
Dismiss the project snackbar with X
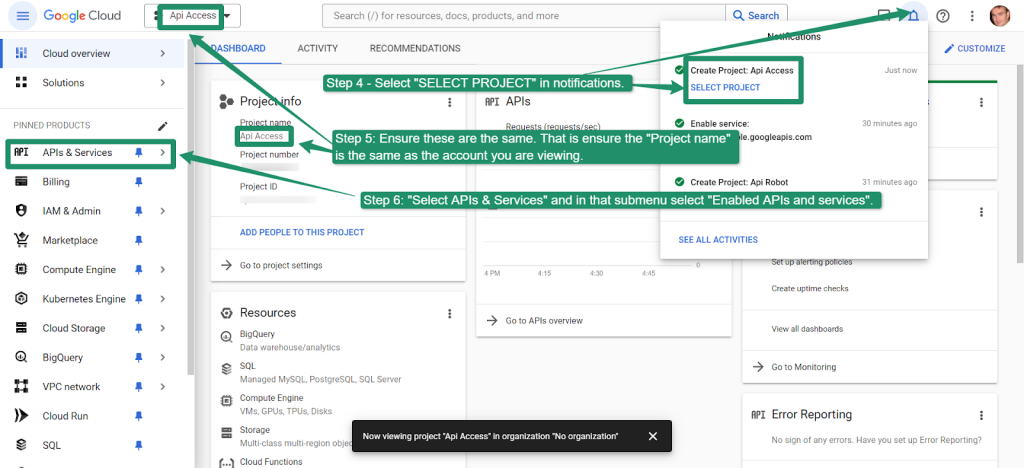(x=652, y=436)
